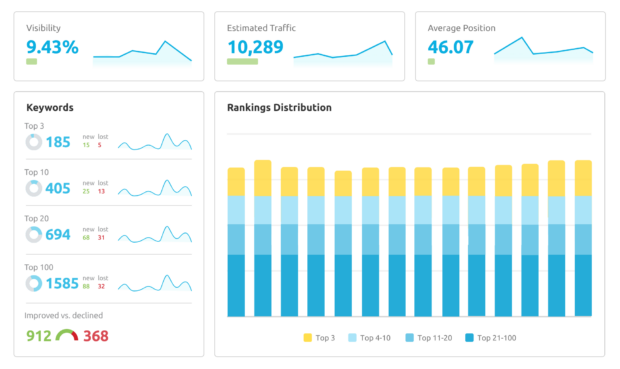Click the green bar under Estimated Traffic
Screen dimensions: 620x369
(x=242, y=61)
